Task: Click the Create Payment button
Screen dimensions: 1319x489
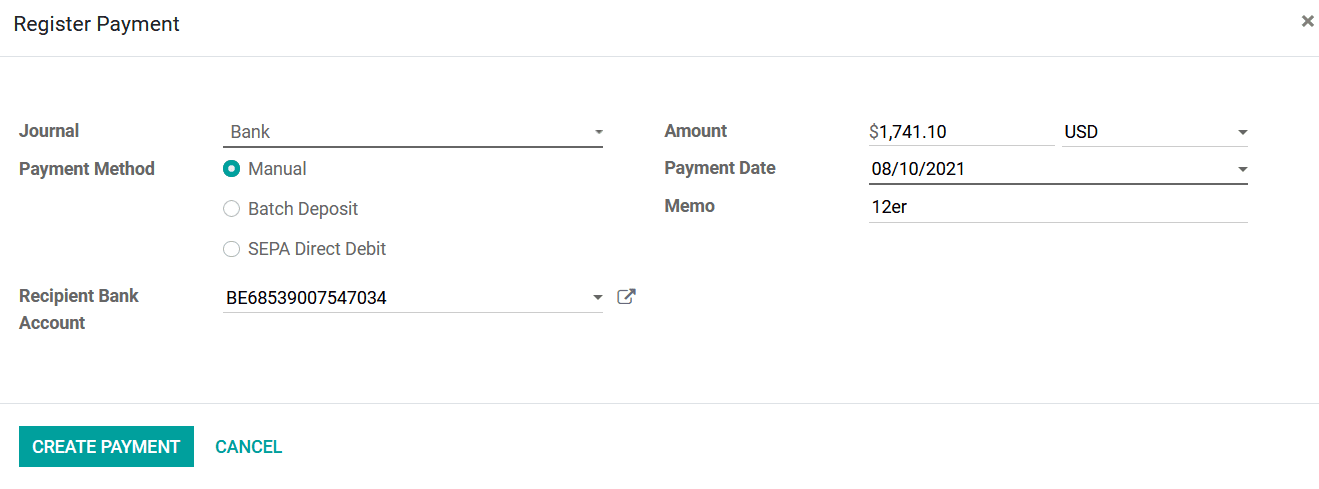Action: click(x=106, y=447)
